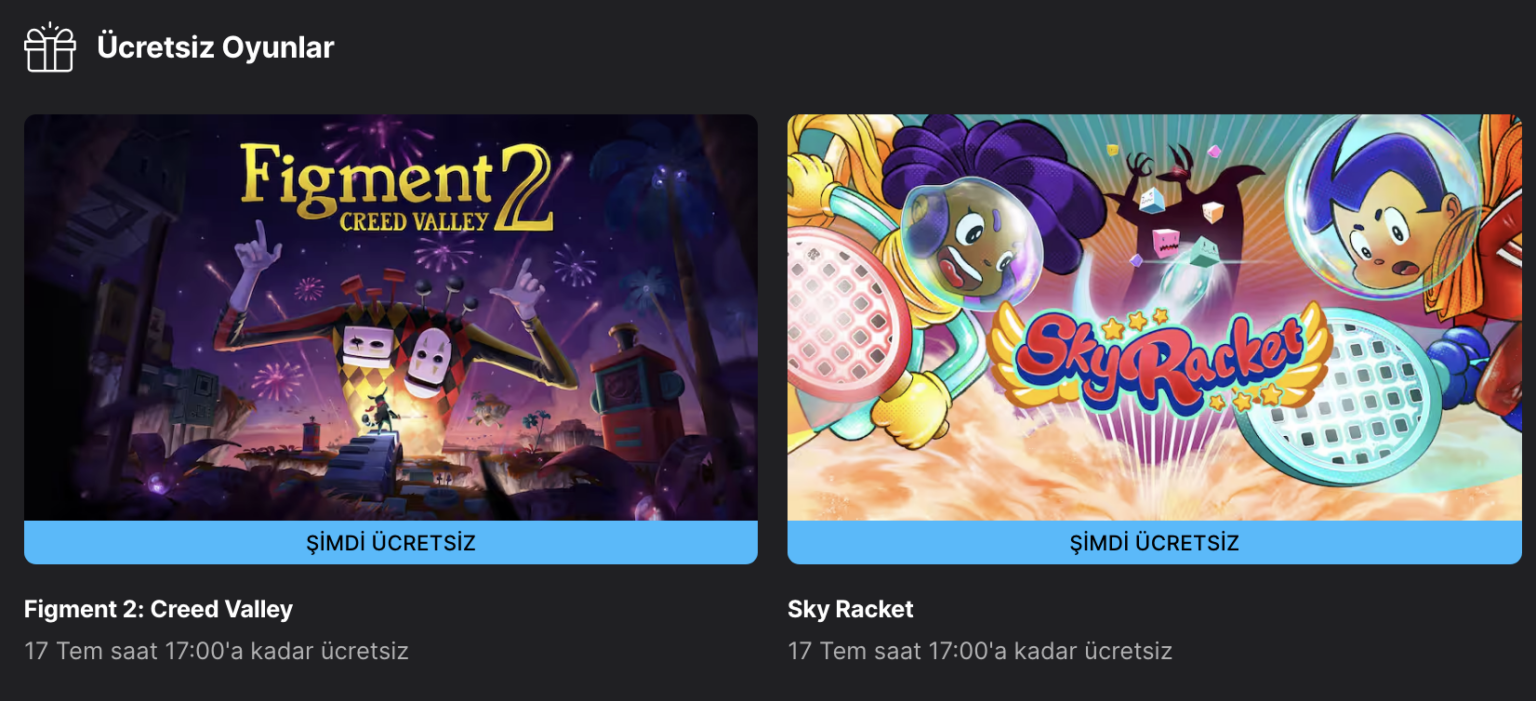Screen dimensions: 1536x701
Task: Click the date text under Sky Racket
Action: click(x=980, y=650)
